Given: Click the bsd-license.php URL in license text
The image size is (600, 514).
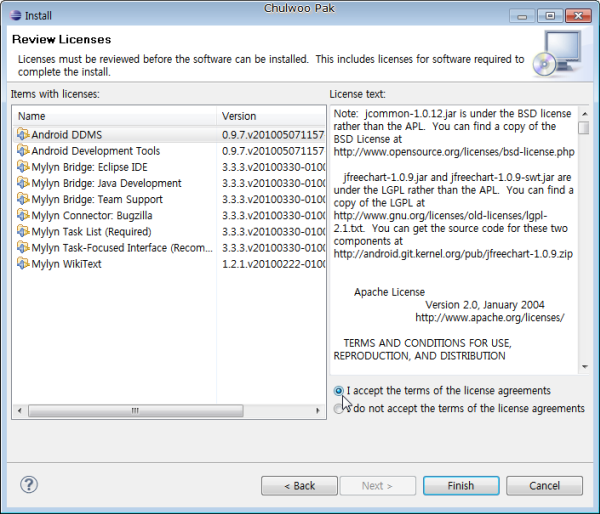Looking at the screenshot, I should (454, 152).
